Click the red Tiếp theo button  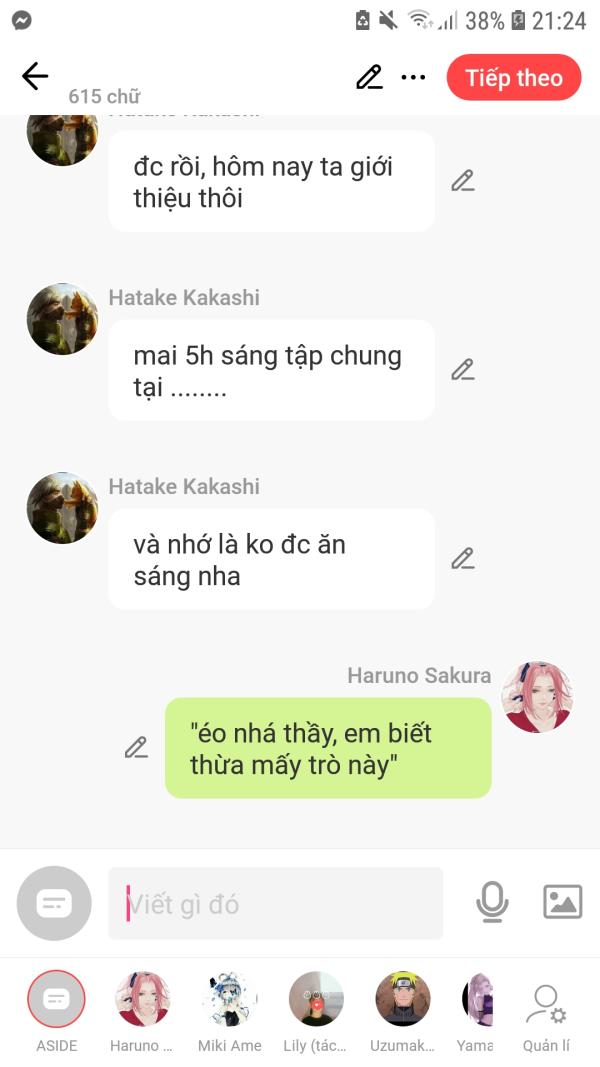[x=514, y=78]
